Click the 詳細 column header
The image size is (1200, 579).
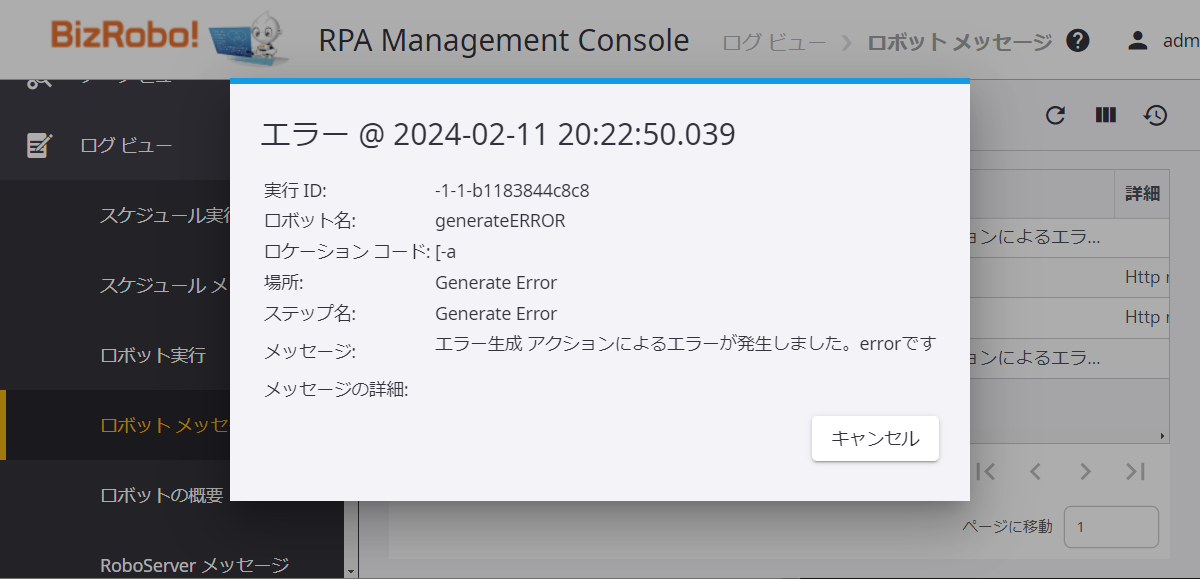[1142, 194]
